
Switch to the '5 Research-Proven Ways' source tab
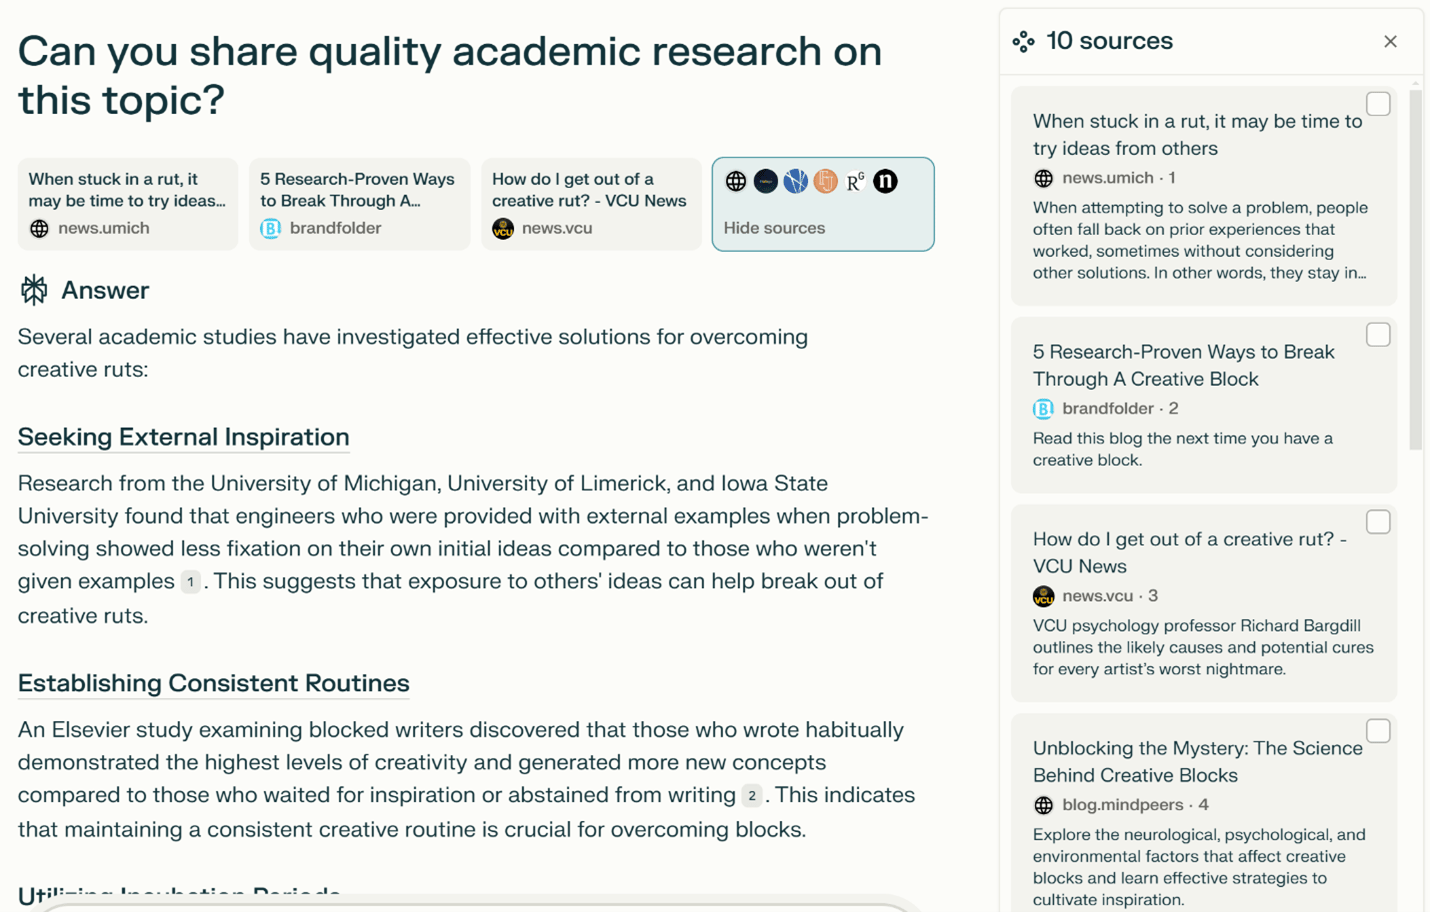tap(359, 203)
